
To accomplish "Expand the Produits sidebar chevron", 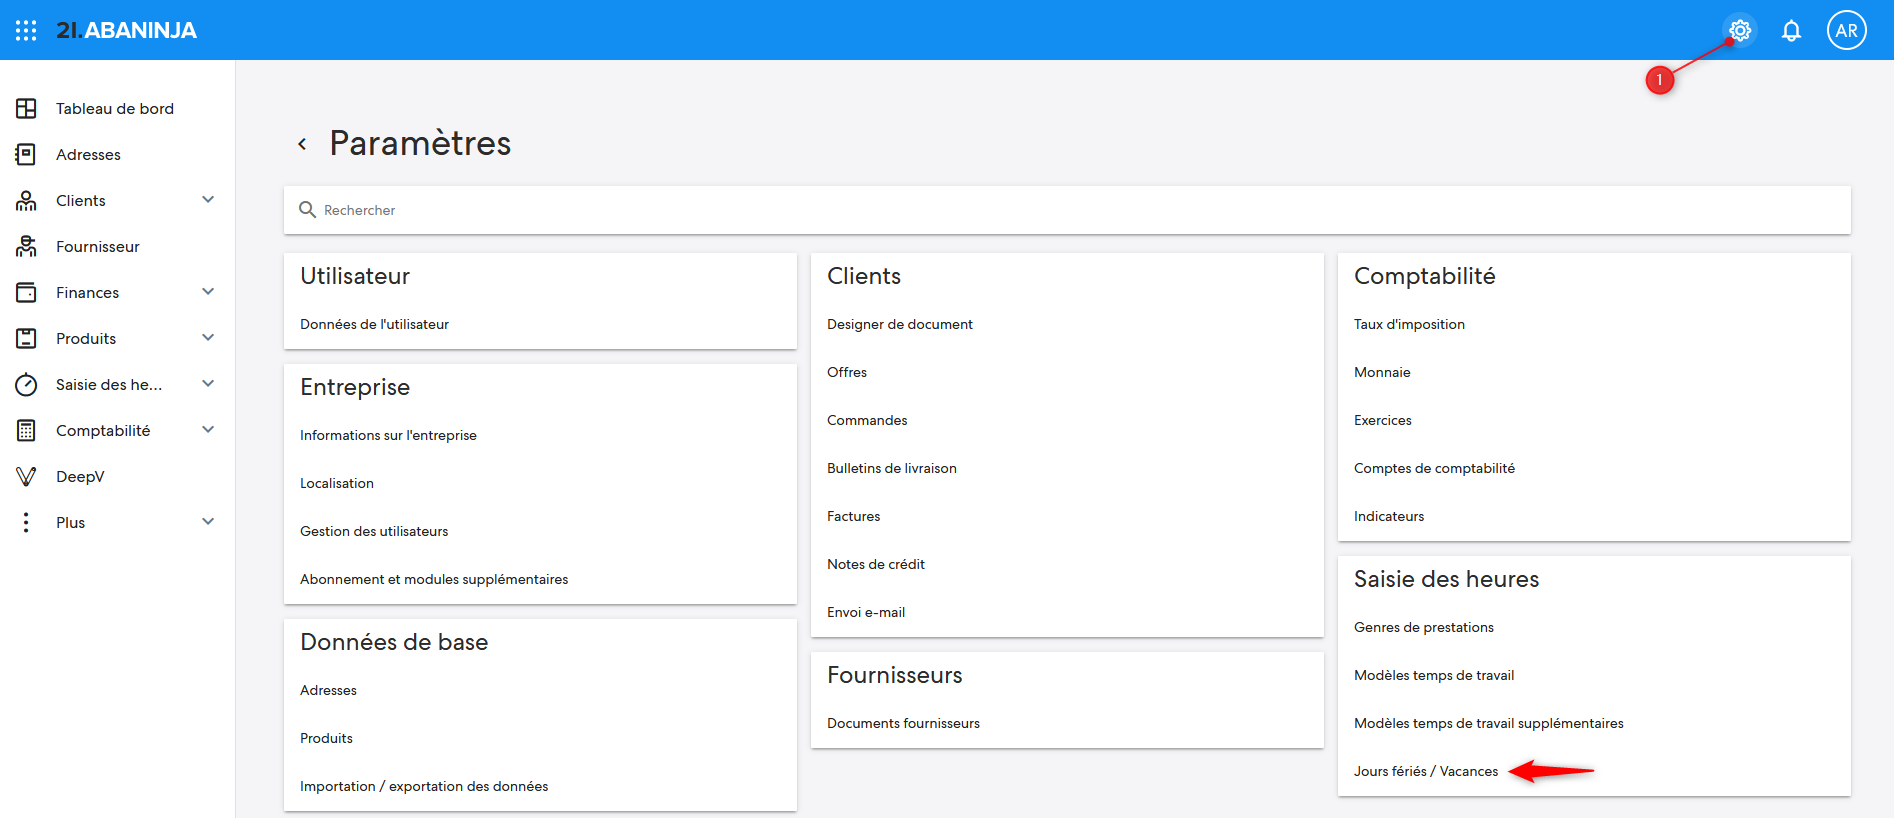I will [x=208, y=338].
